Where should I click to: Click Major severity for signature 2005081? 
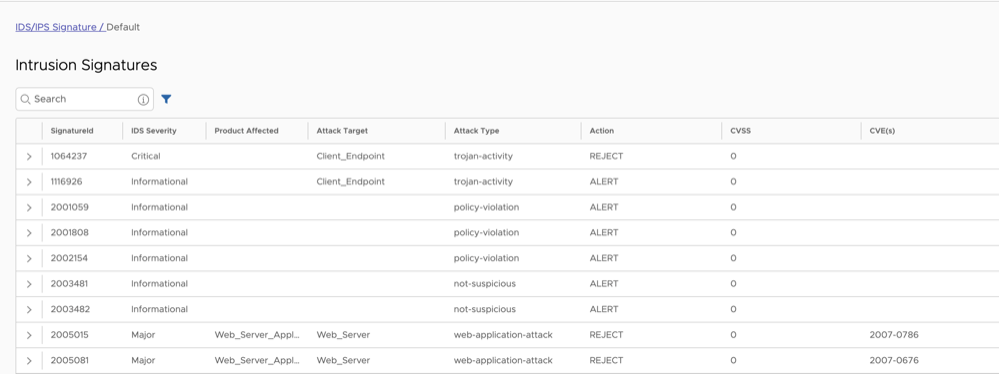pyautogui.click(x=143, y=360)
